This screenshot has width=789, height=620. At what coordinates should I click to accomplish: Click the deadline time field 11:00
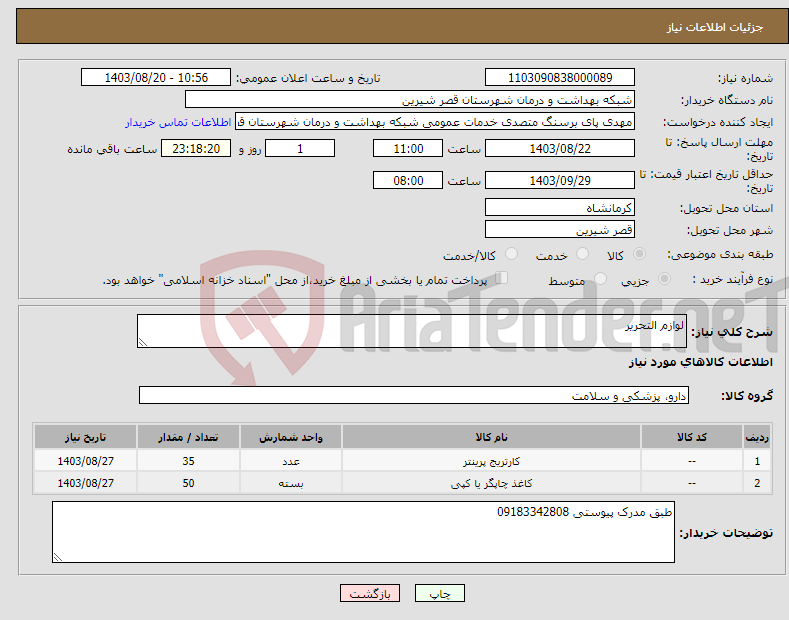408,148
